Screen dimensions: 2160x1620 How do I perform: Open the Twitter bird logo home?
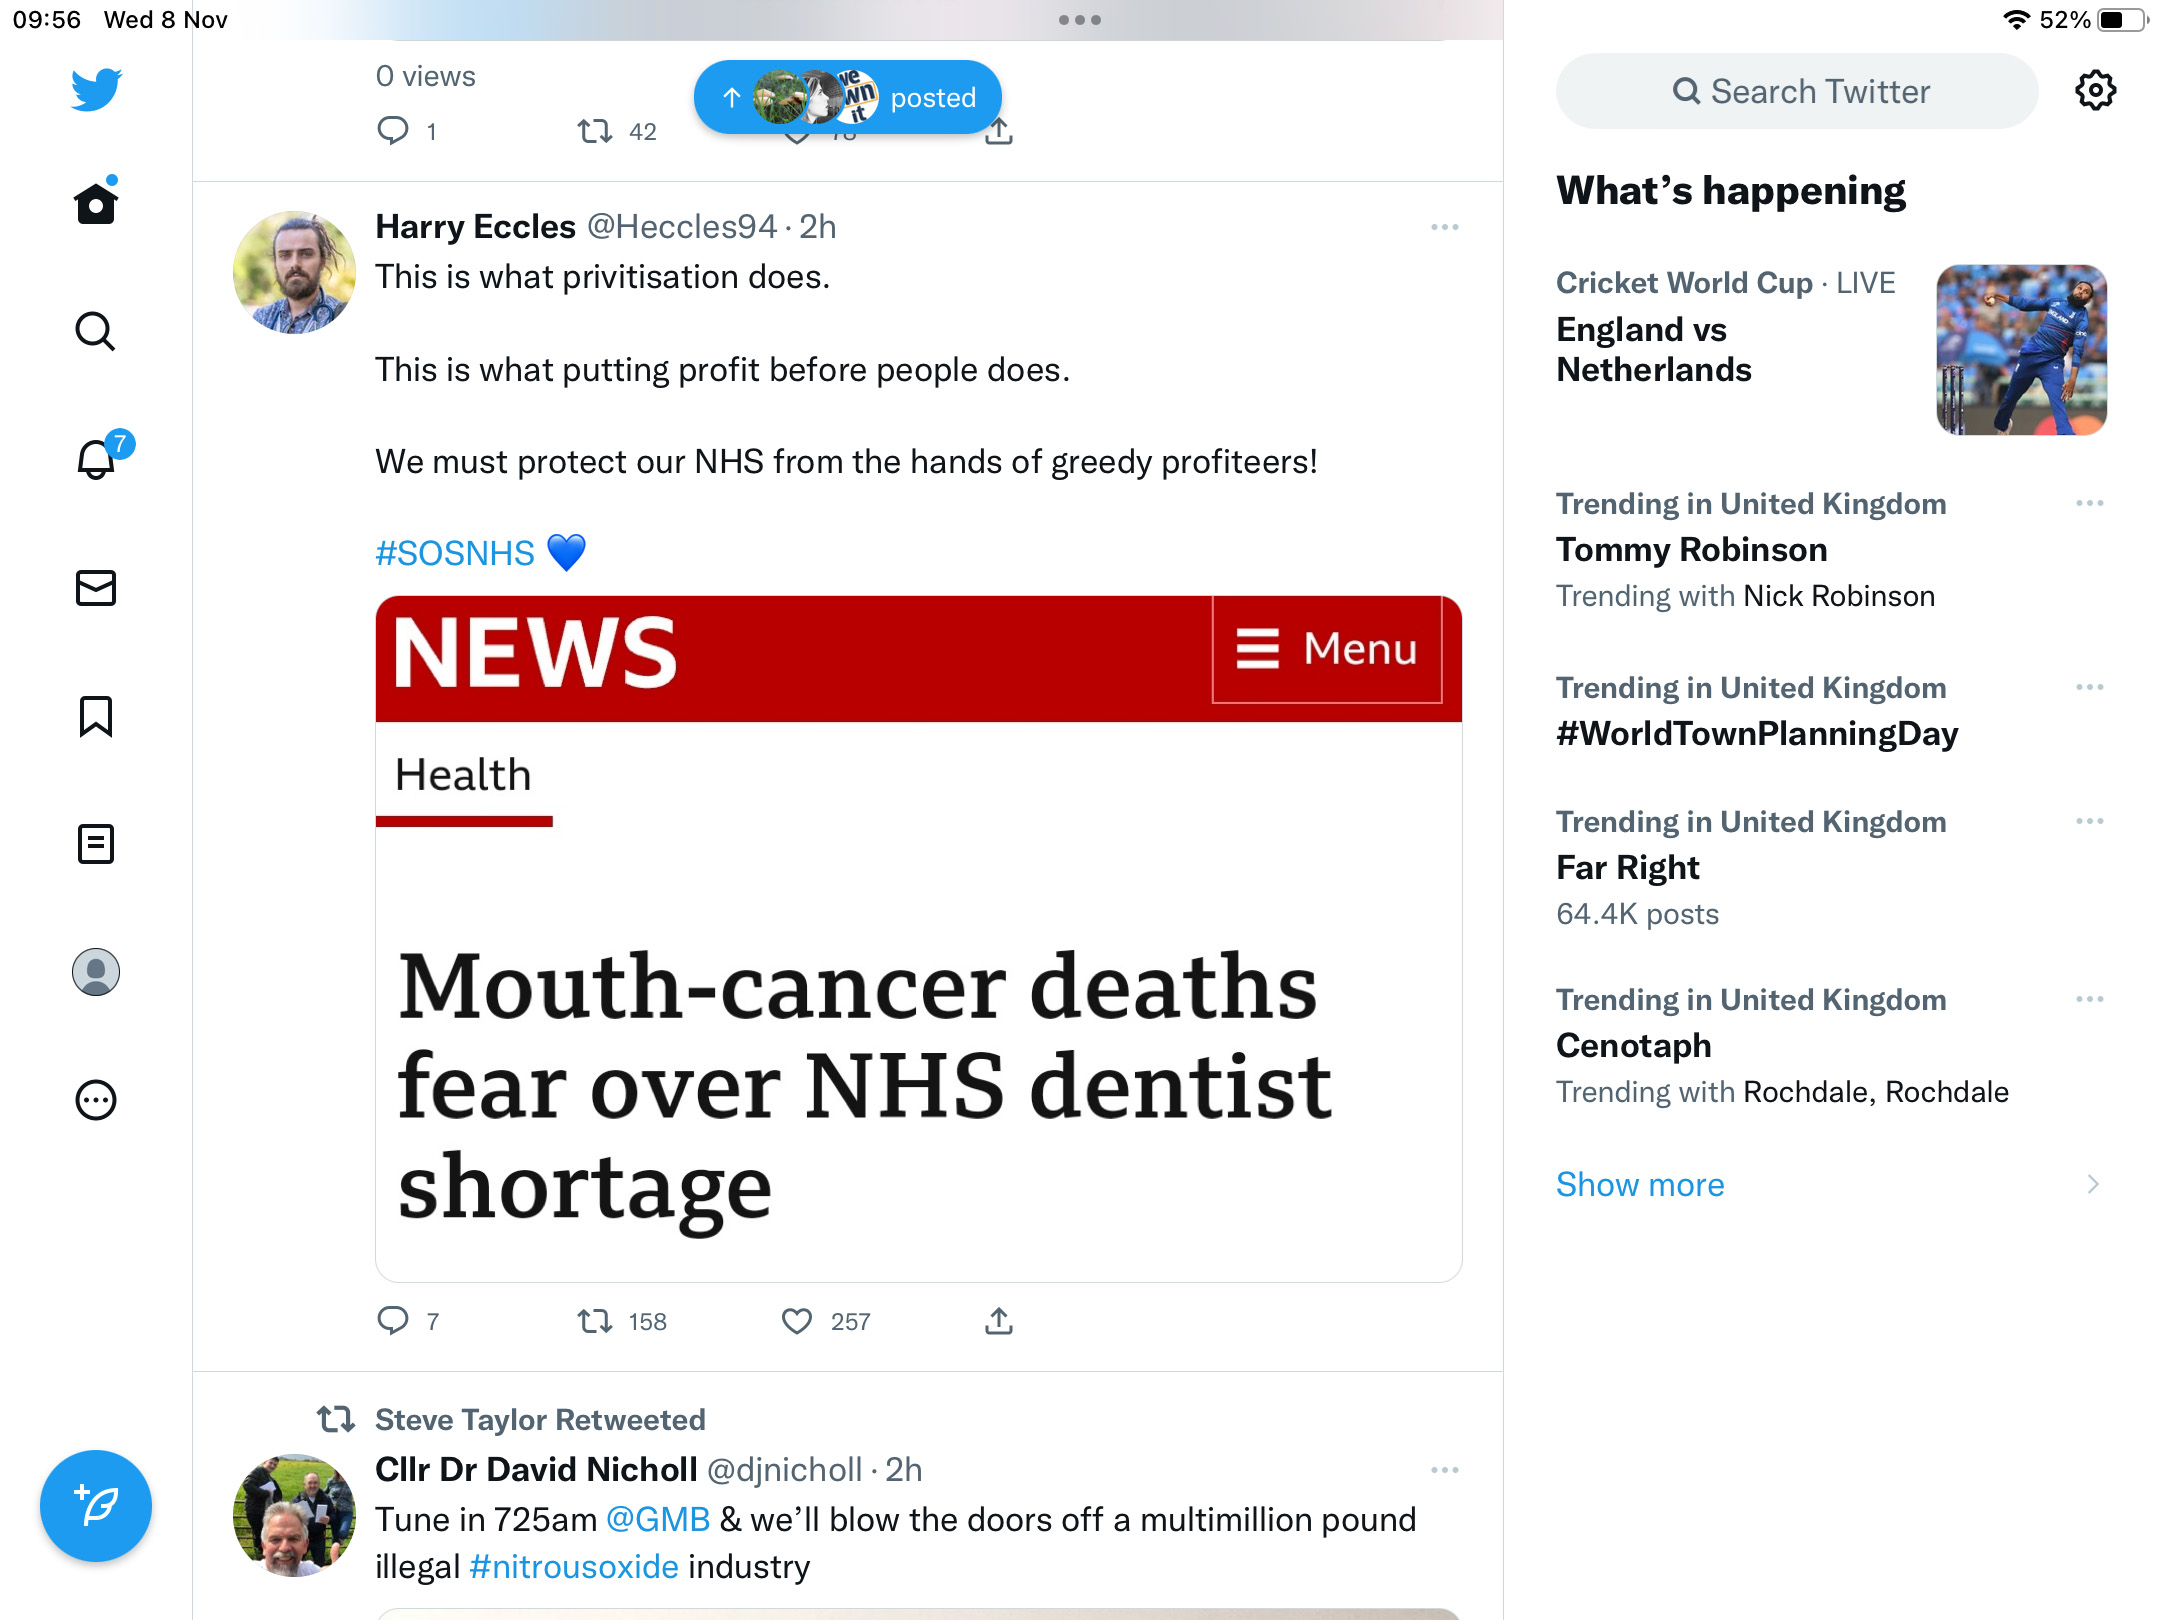click(96, 90)
